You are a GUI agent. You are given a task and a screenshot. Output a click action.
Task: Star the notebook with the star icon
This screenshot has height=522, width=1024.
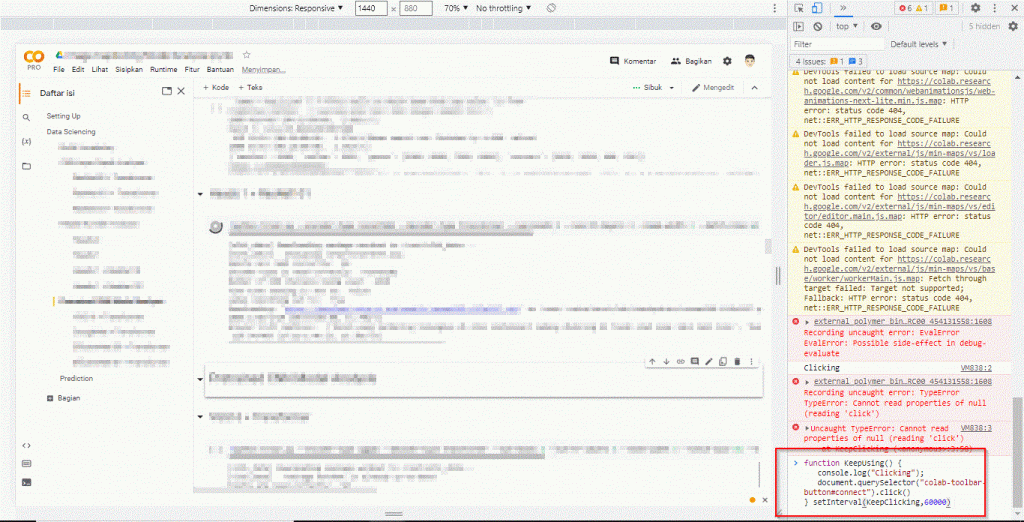point(247,55)
